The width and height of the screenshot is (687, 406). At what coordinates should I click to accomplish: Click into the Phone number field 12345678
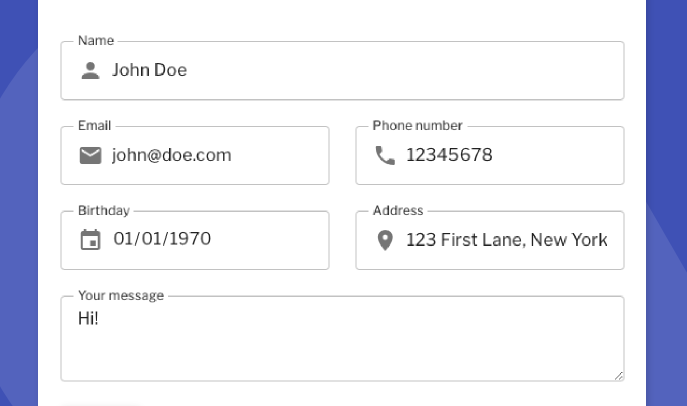point(500,155)
